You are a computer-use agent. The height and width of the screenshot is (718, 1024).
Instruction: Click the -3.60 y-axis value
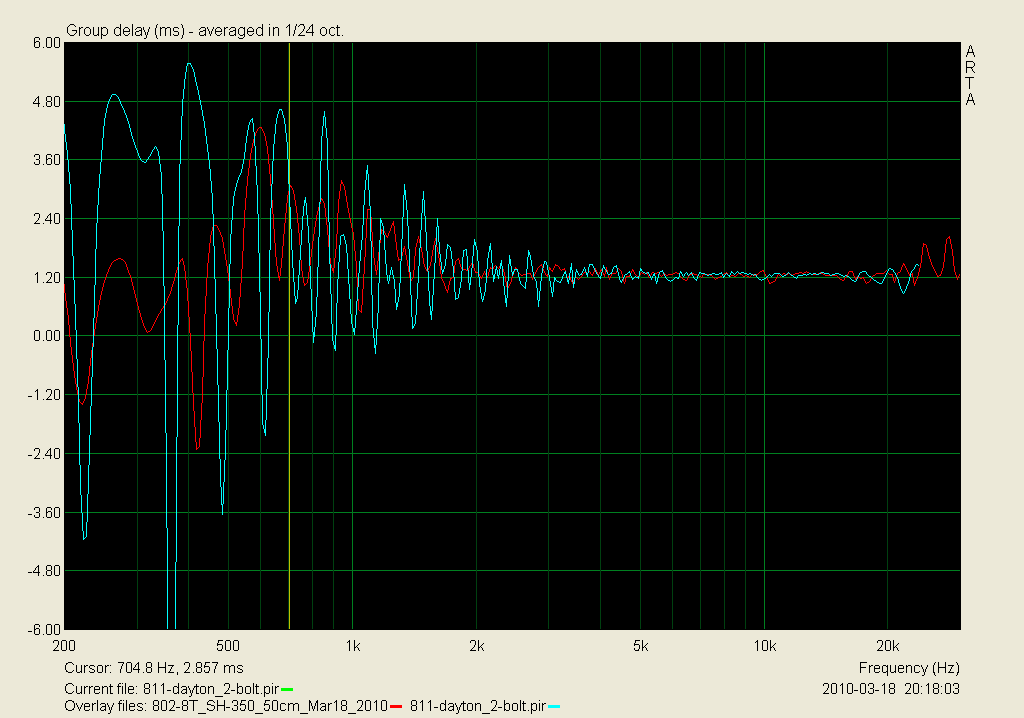pos(44,512)
